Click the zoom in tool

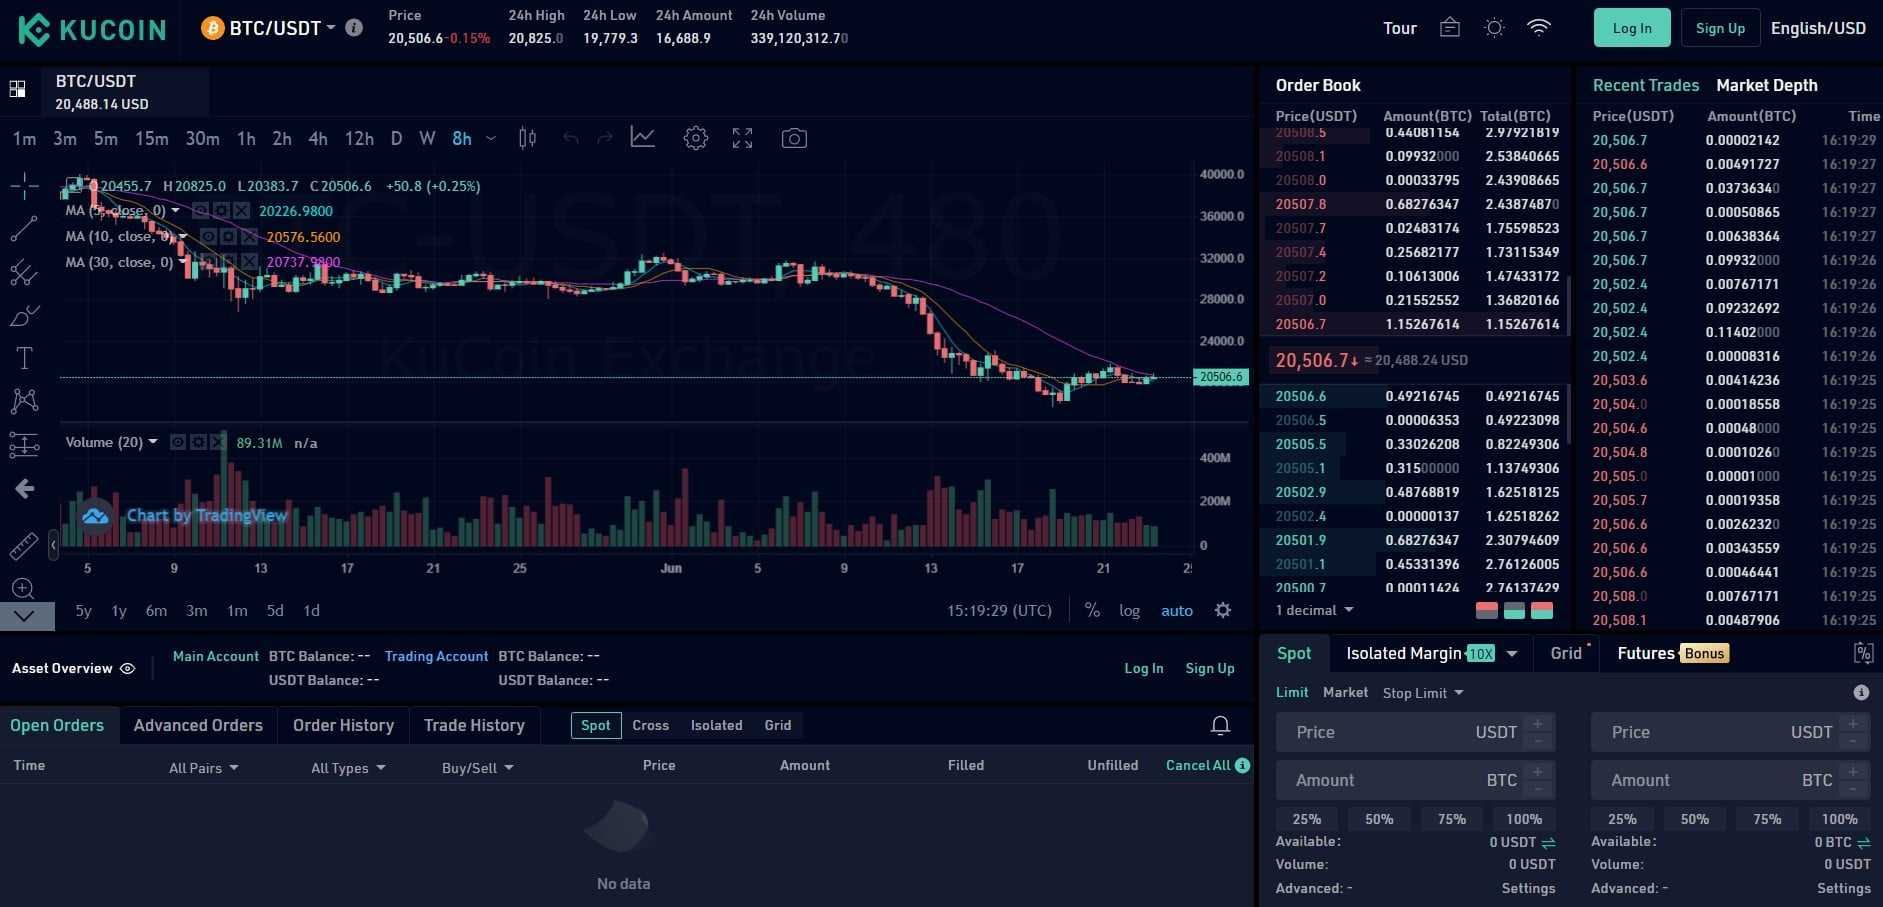[x=24, y=588]
